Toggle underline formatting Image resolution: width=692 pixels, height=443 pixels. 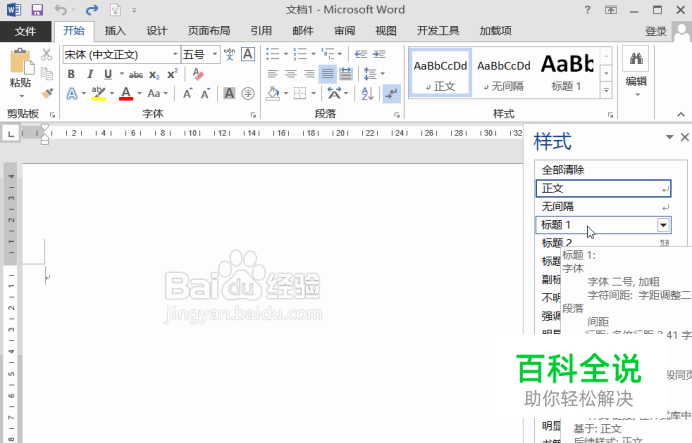[x=108, y=74]
